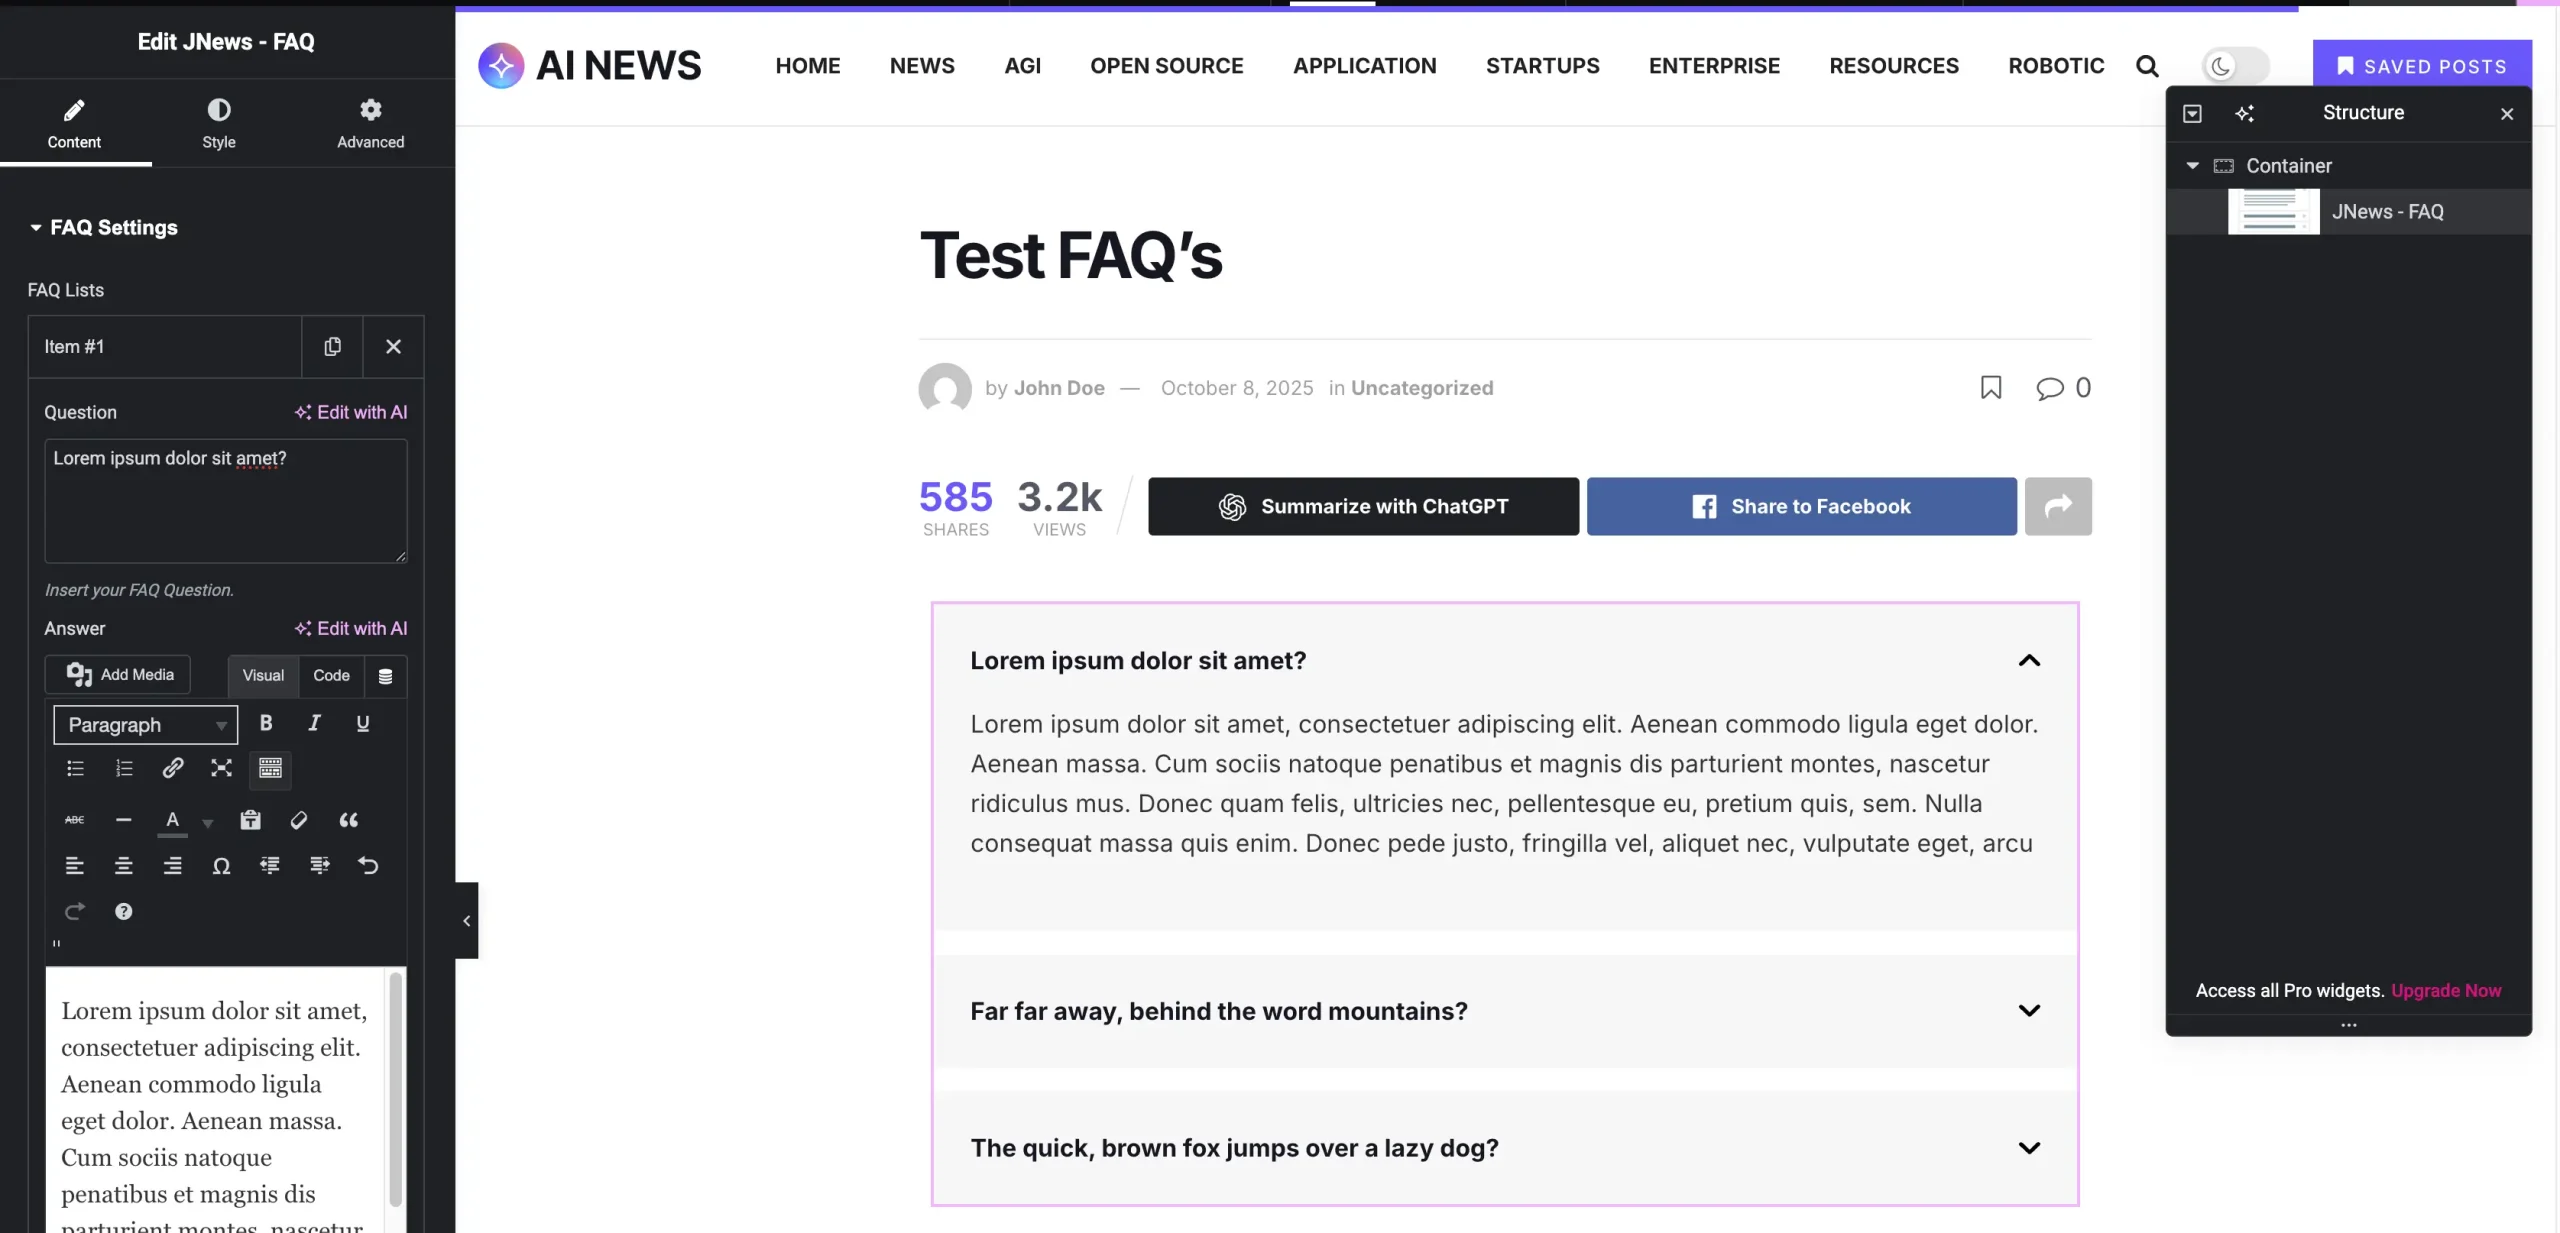
Task: Toggle the editor toolbar (kitchen sink)
Action: point(270,768)
